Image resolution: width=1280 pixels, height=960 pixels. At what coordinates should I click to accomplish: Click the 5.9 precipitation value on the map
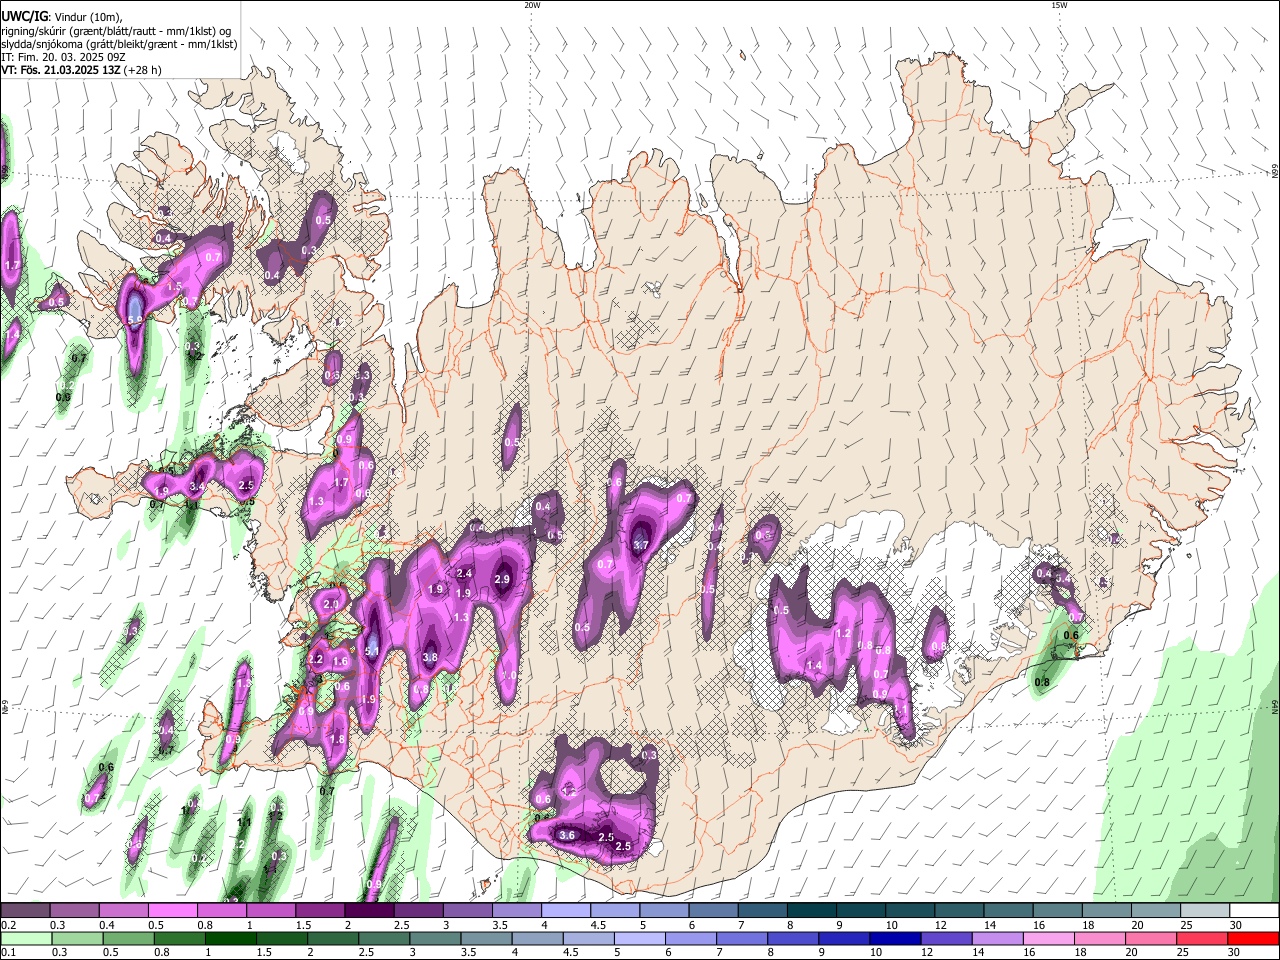point(135,319)
